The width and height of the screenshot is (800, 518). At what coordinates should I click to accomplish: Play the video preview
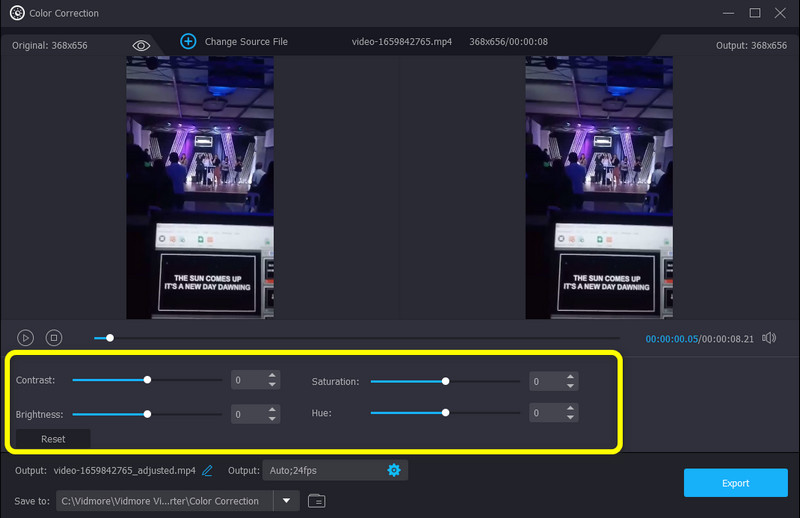[x=26, y=338]
